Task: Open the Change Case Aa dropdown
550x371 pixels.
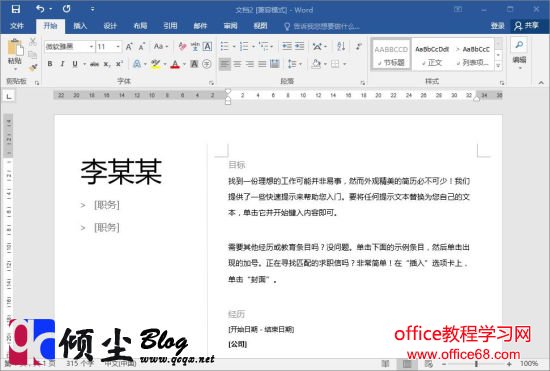Action: pyautogui.click(x=161, y=46)
